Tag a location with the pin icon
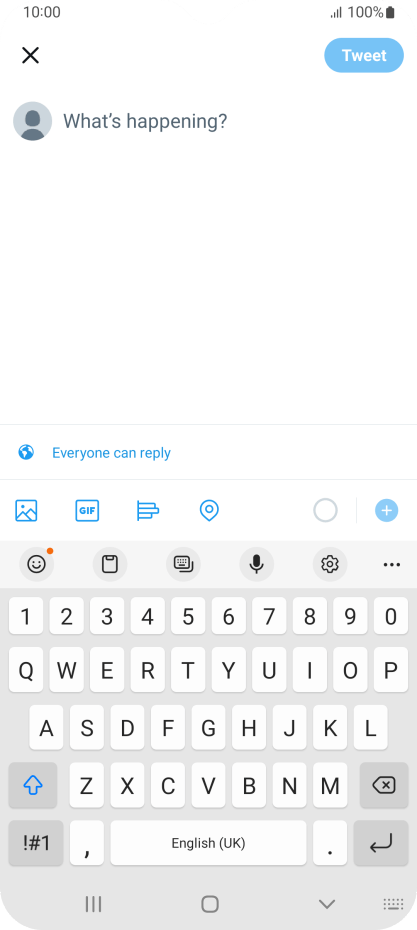Image resolution: width=417 pixels, height=930 pixels. [x=209, y=510]
